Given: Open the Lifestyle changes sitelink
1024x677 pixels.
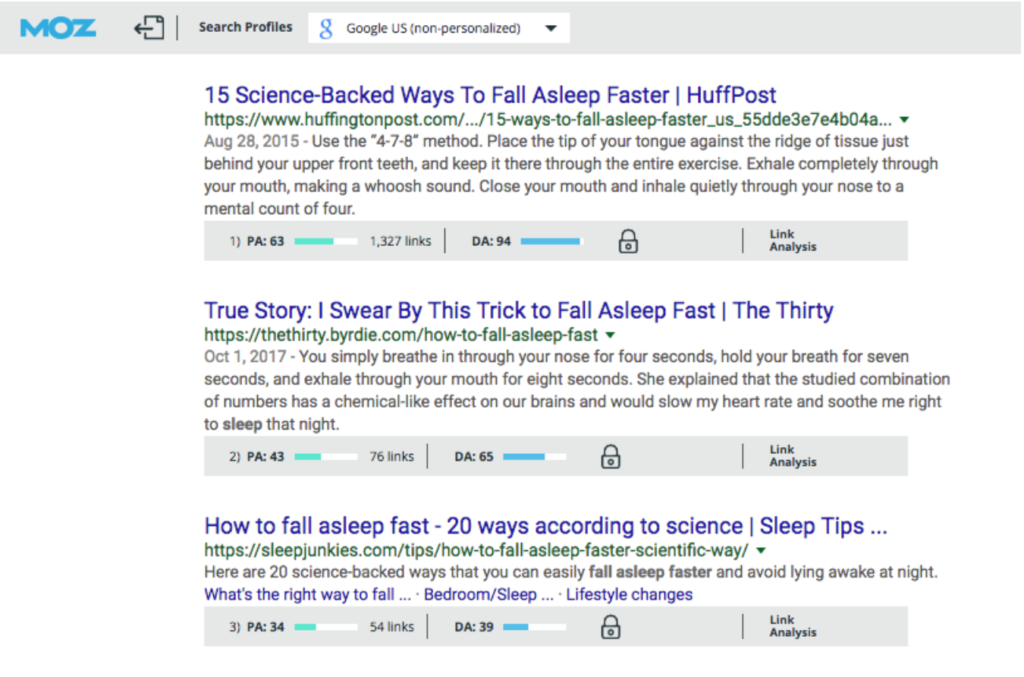Looking at the screenshot, I should 629,595.
